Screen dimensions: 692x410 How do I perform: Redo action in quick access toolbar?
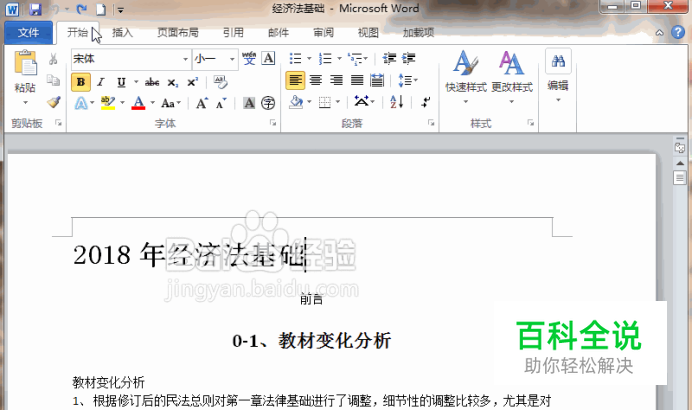82,9
